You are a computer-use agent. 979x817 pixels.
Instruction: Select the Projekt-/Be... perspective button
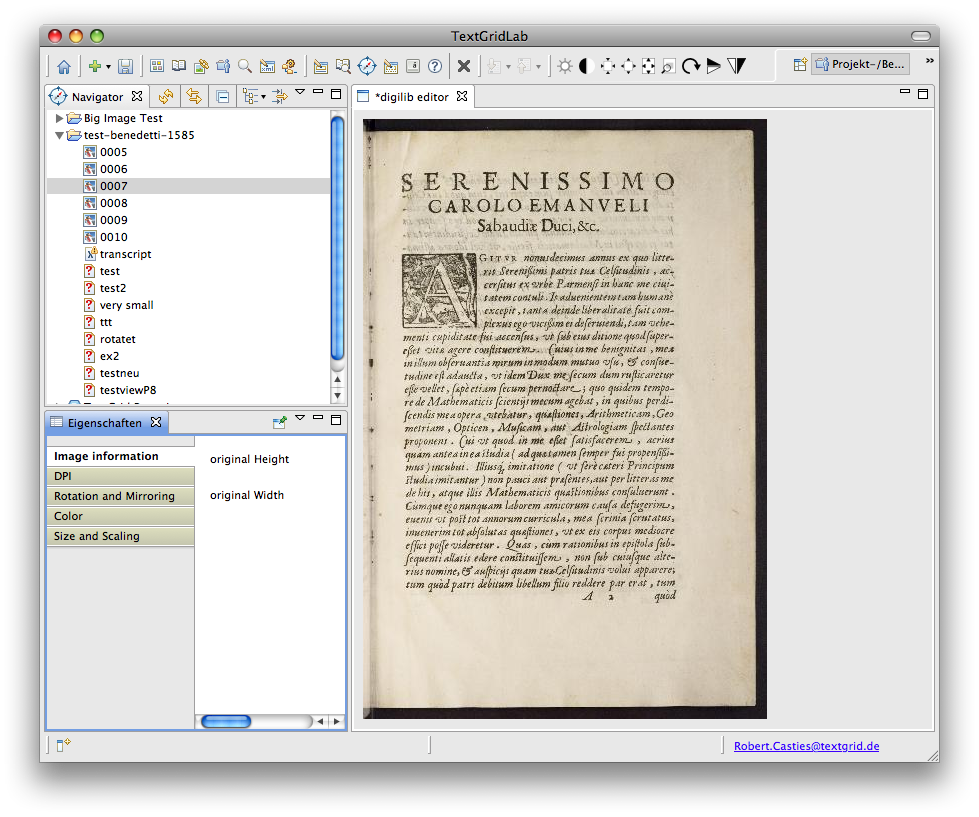pyautogui.click(x=860, y=65)
